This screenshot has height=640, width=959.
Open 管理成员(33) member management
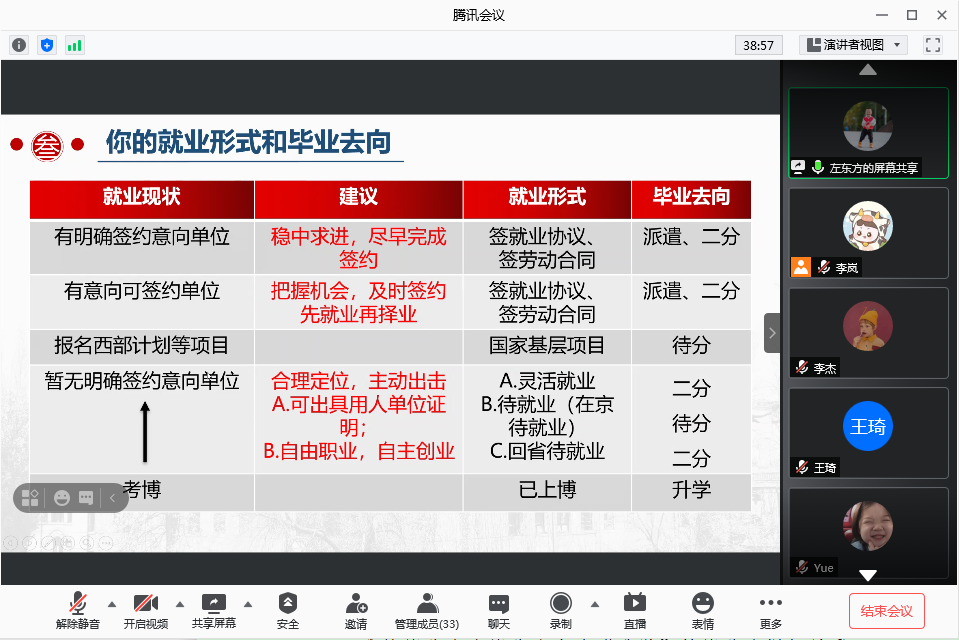(427, 610)
